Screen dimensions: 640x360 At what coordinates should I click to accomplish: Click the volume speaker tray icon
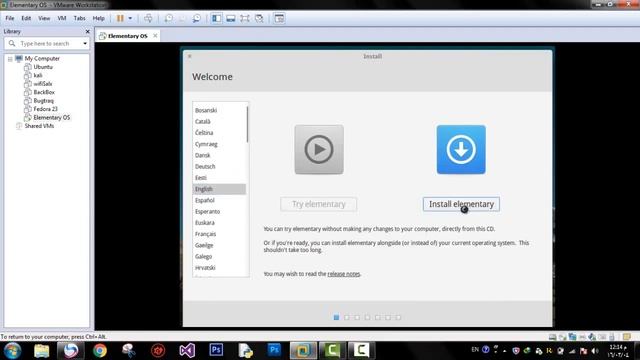595,351
